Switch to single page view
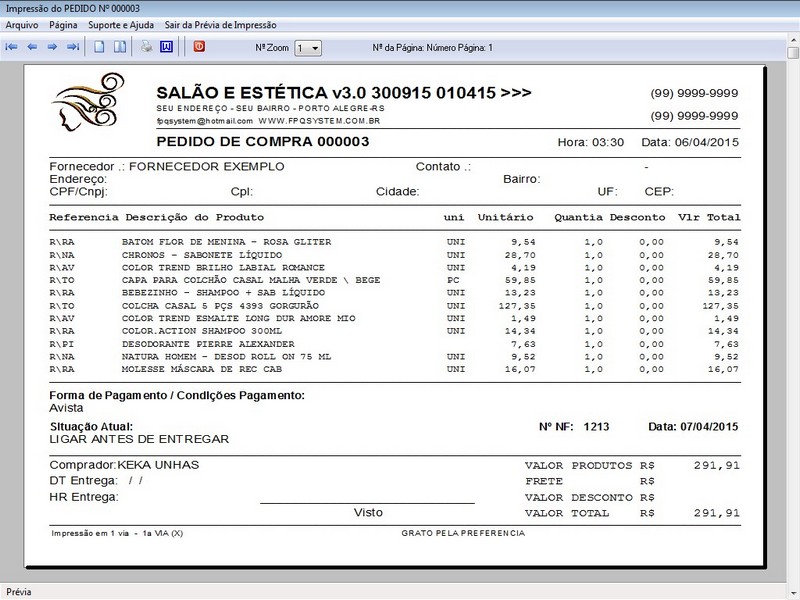800x600 pixels. [99, 47]
